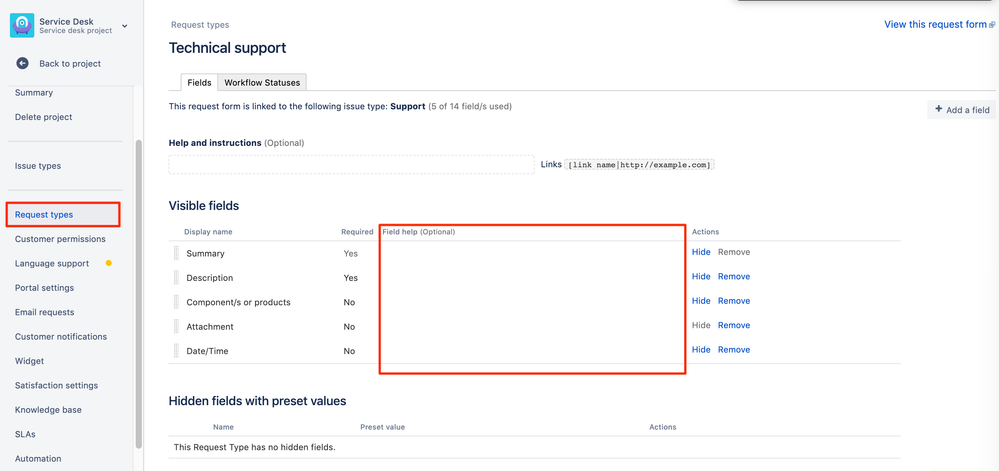Click the Back to project arrow icon

(x=23, y=63)
